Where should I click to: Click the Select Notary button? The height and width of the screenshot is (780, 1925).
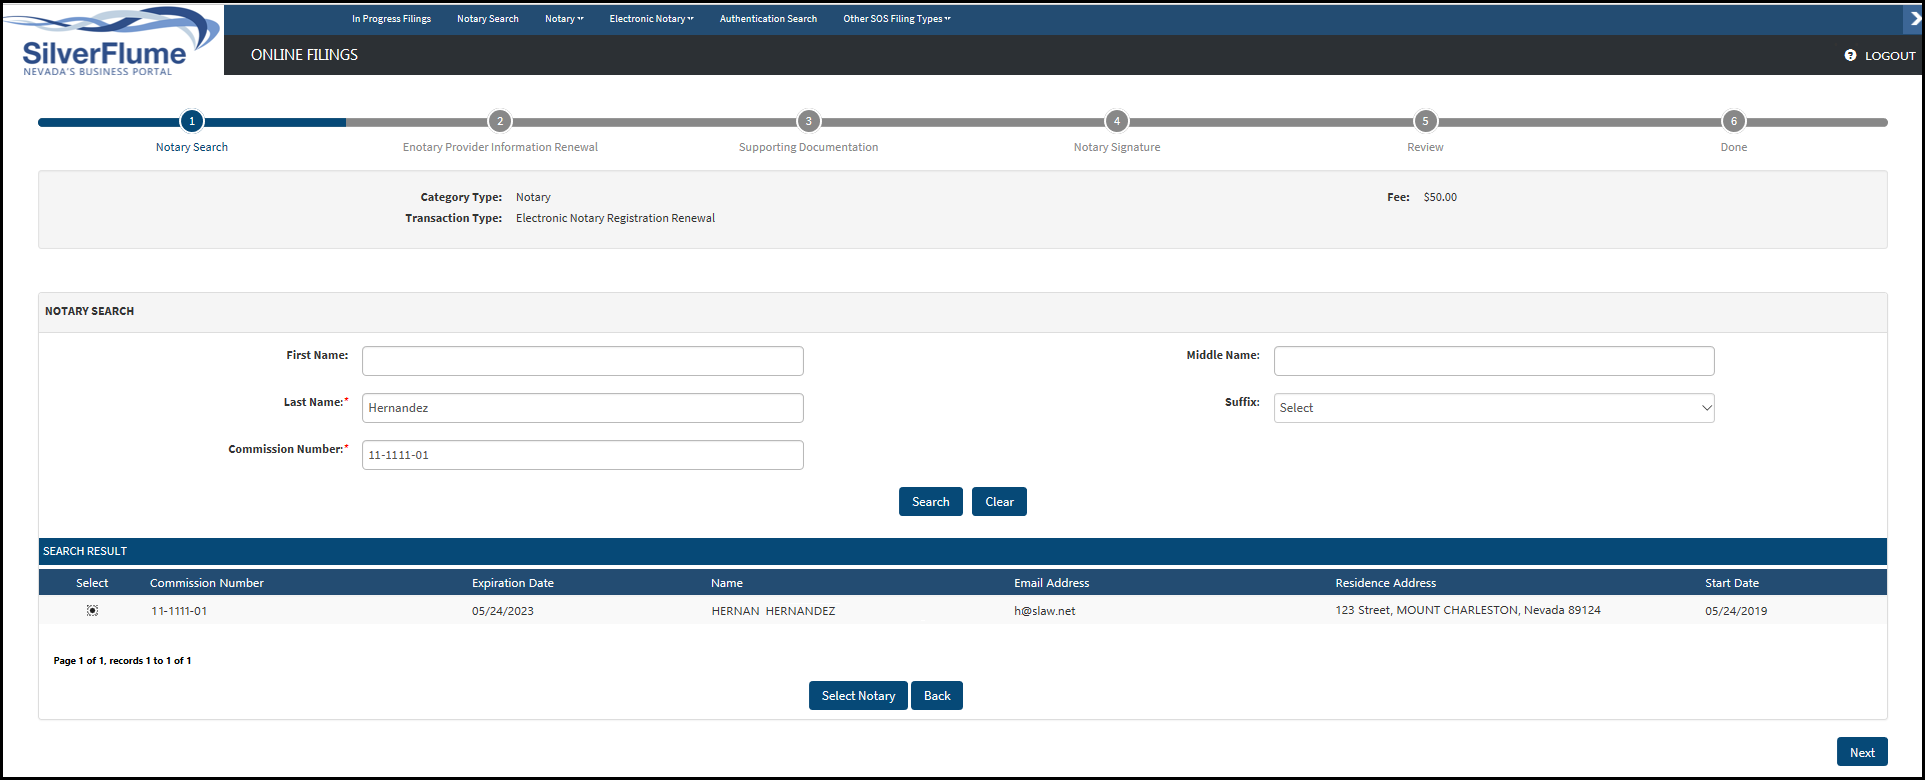pyautogui.click(x=858, y=696)
